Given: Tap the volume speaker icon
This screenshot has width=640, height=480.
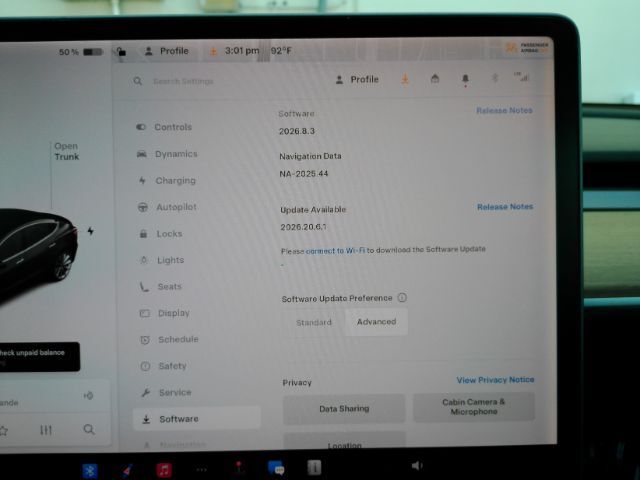Looking at the screenshot, I should 417,465.
